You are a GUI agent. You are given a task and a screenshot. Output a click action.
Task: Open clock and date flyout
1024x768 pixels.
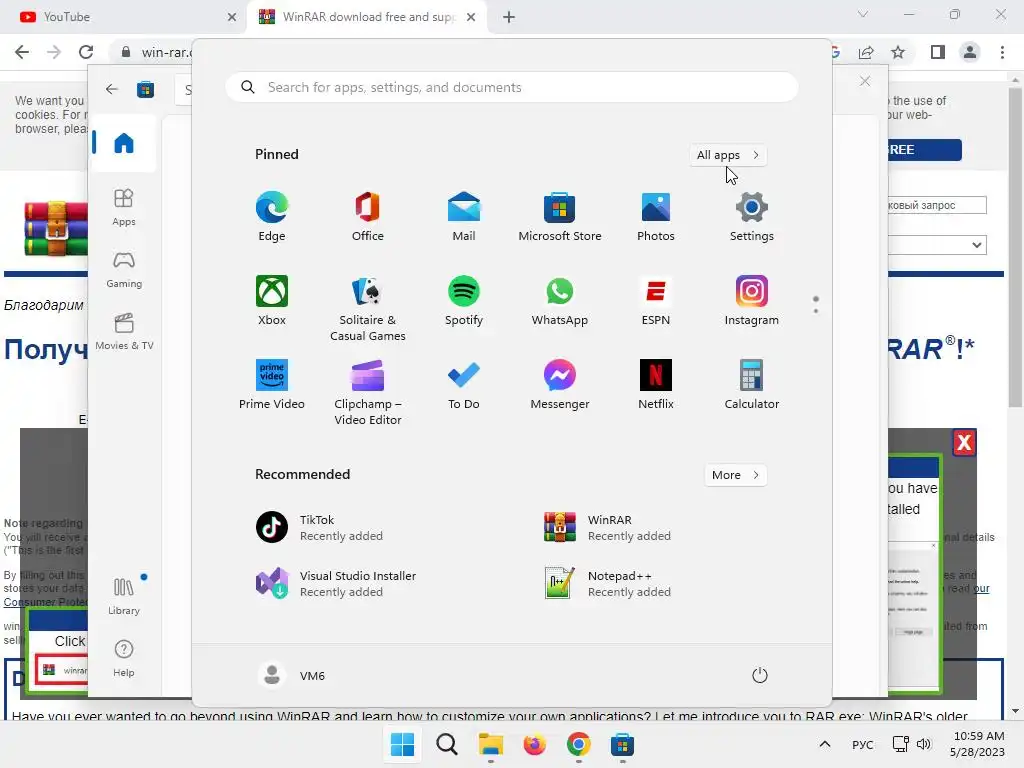coord(978,744)
